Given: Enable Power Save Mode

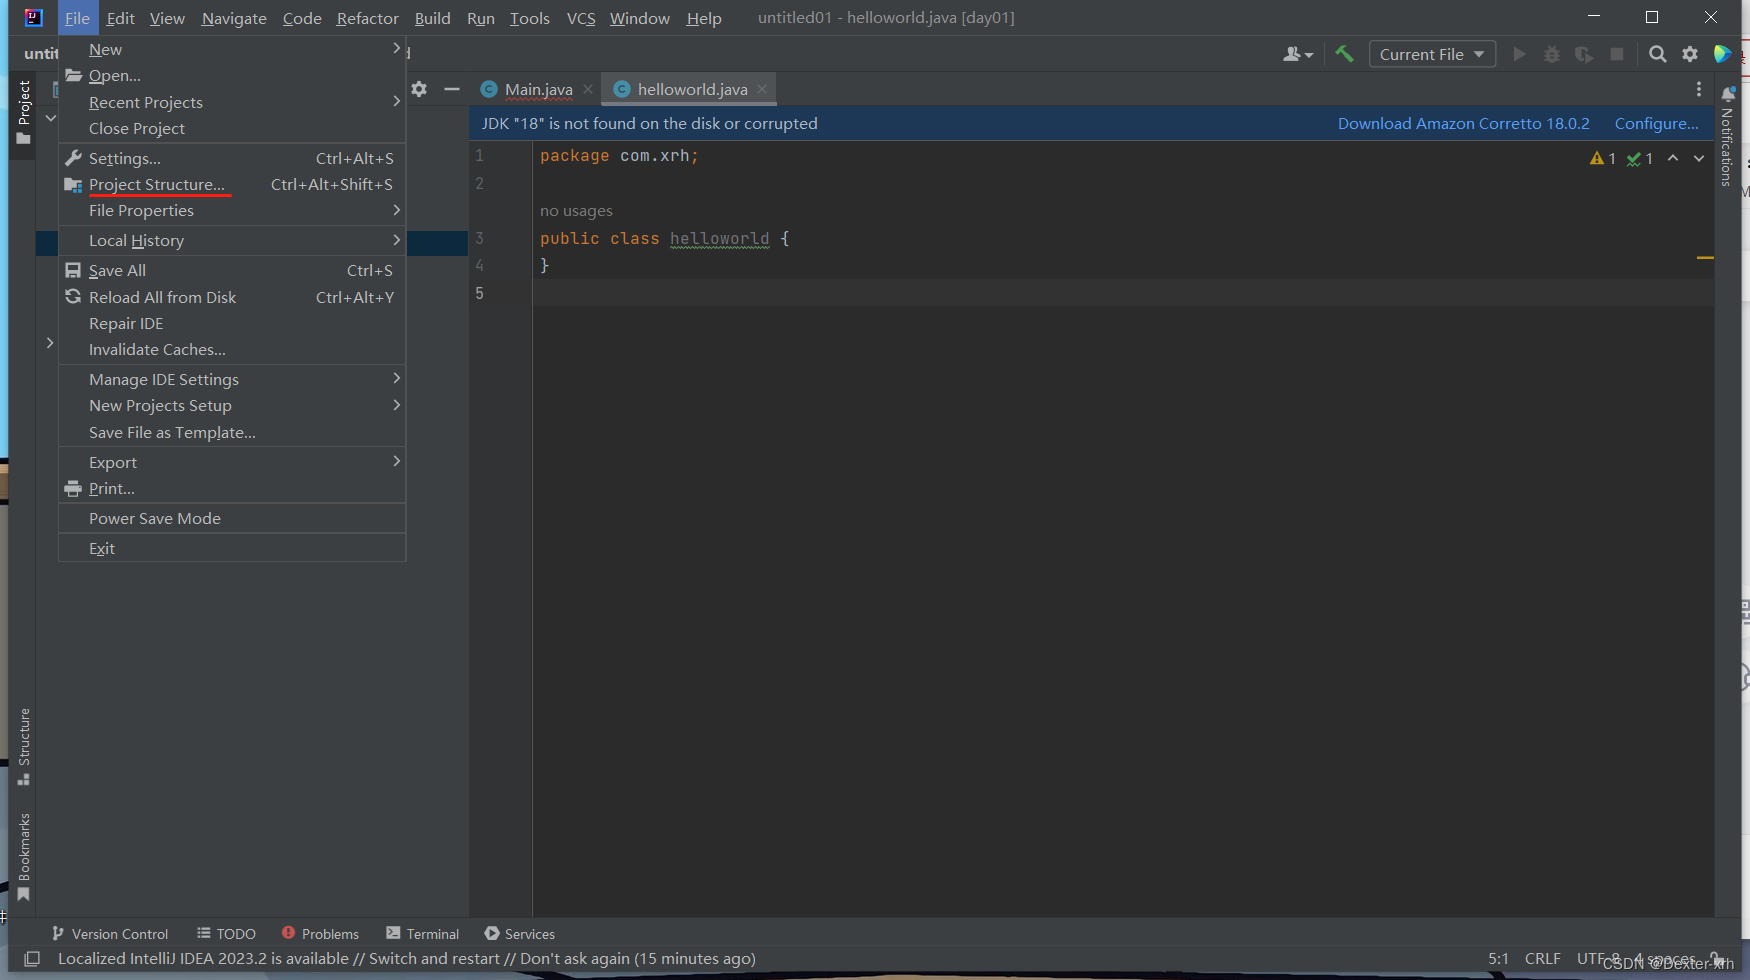Looking at the screenshot, I should (155, 518).
